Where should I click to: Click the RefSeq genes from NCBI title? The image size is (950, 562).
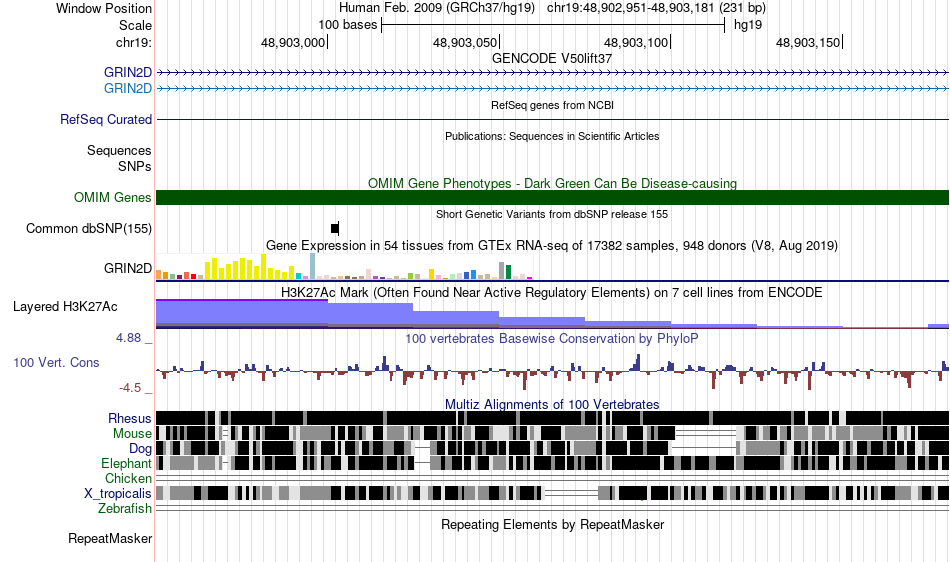pos(552,105)
